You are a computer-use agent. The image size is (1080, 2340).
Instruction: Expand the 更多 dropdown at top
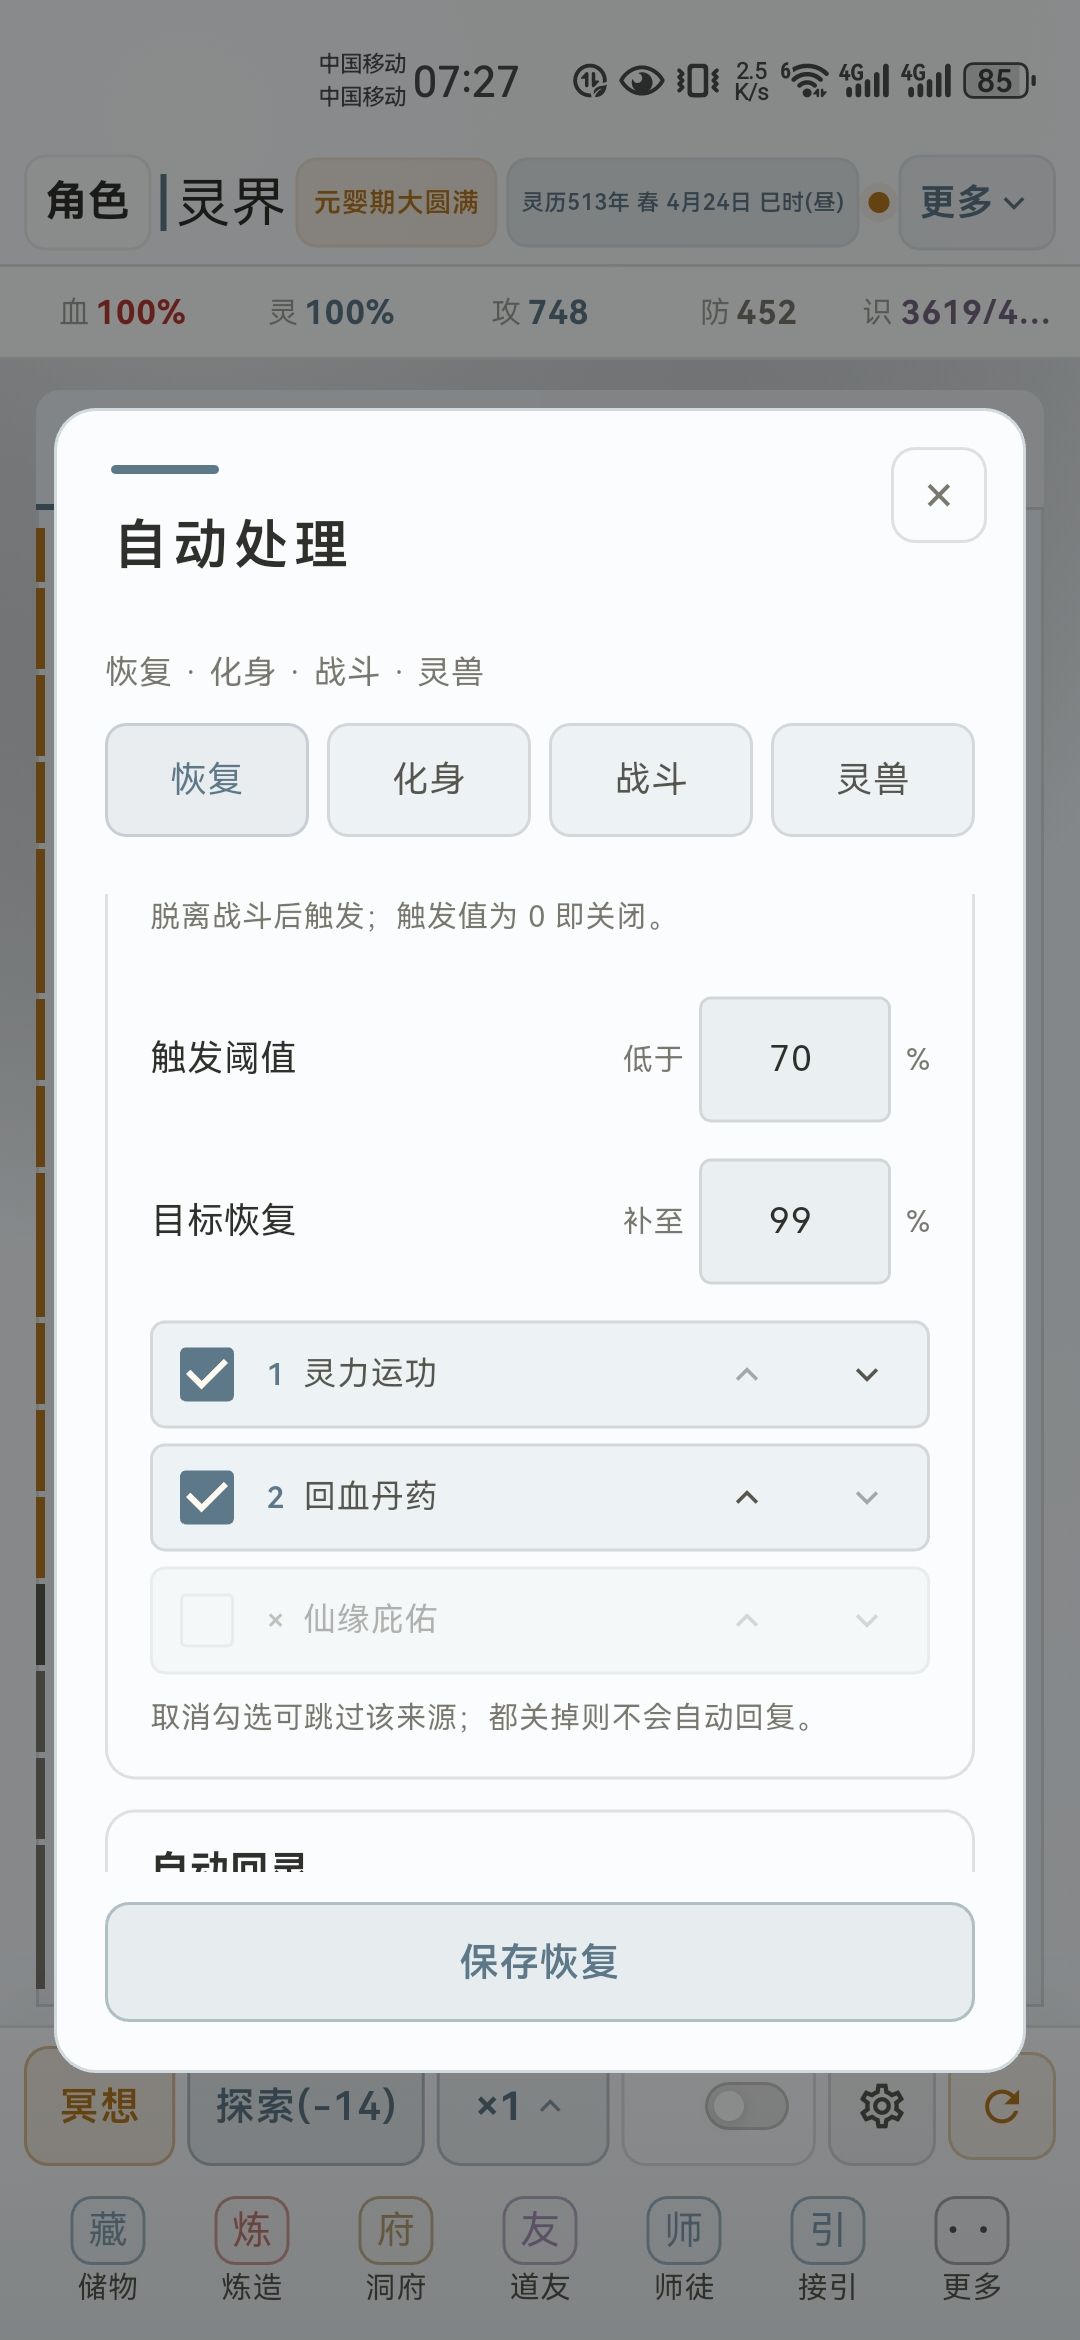tap(977, 202)
